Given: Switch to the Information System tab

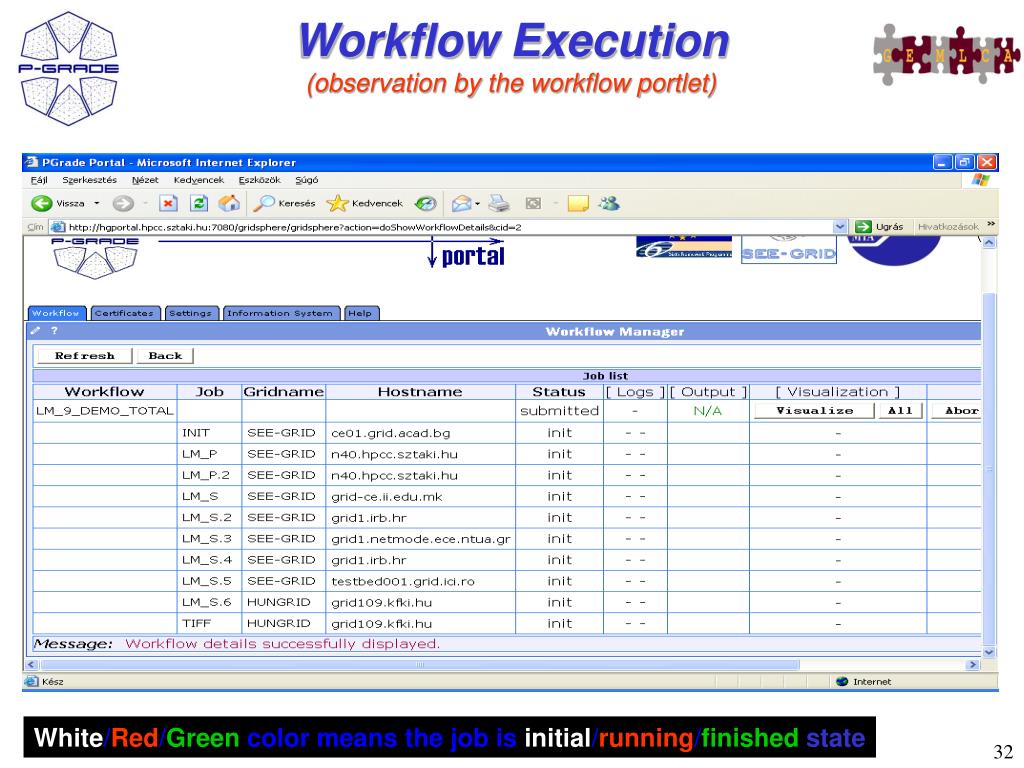Looking at the screenshot, I should [x=281, y=313].
